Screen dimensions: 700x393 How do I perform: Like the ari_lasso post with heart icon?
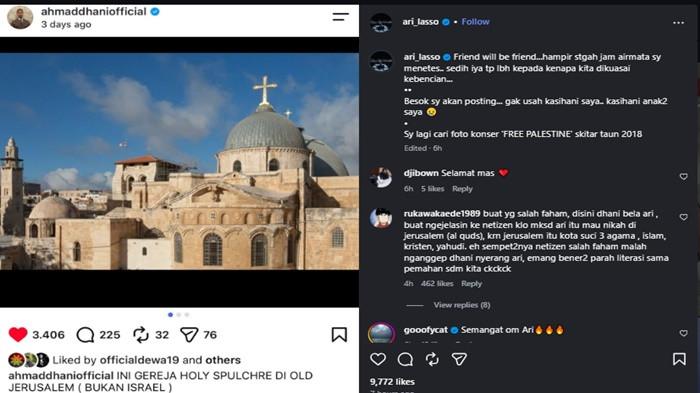point(378,359)
